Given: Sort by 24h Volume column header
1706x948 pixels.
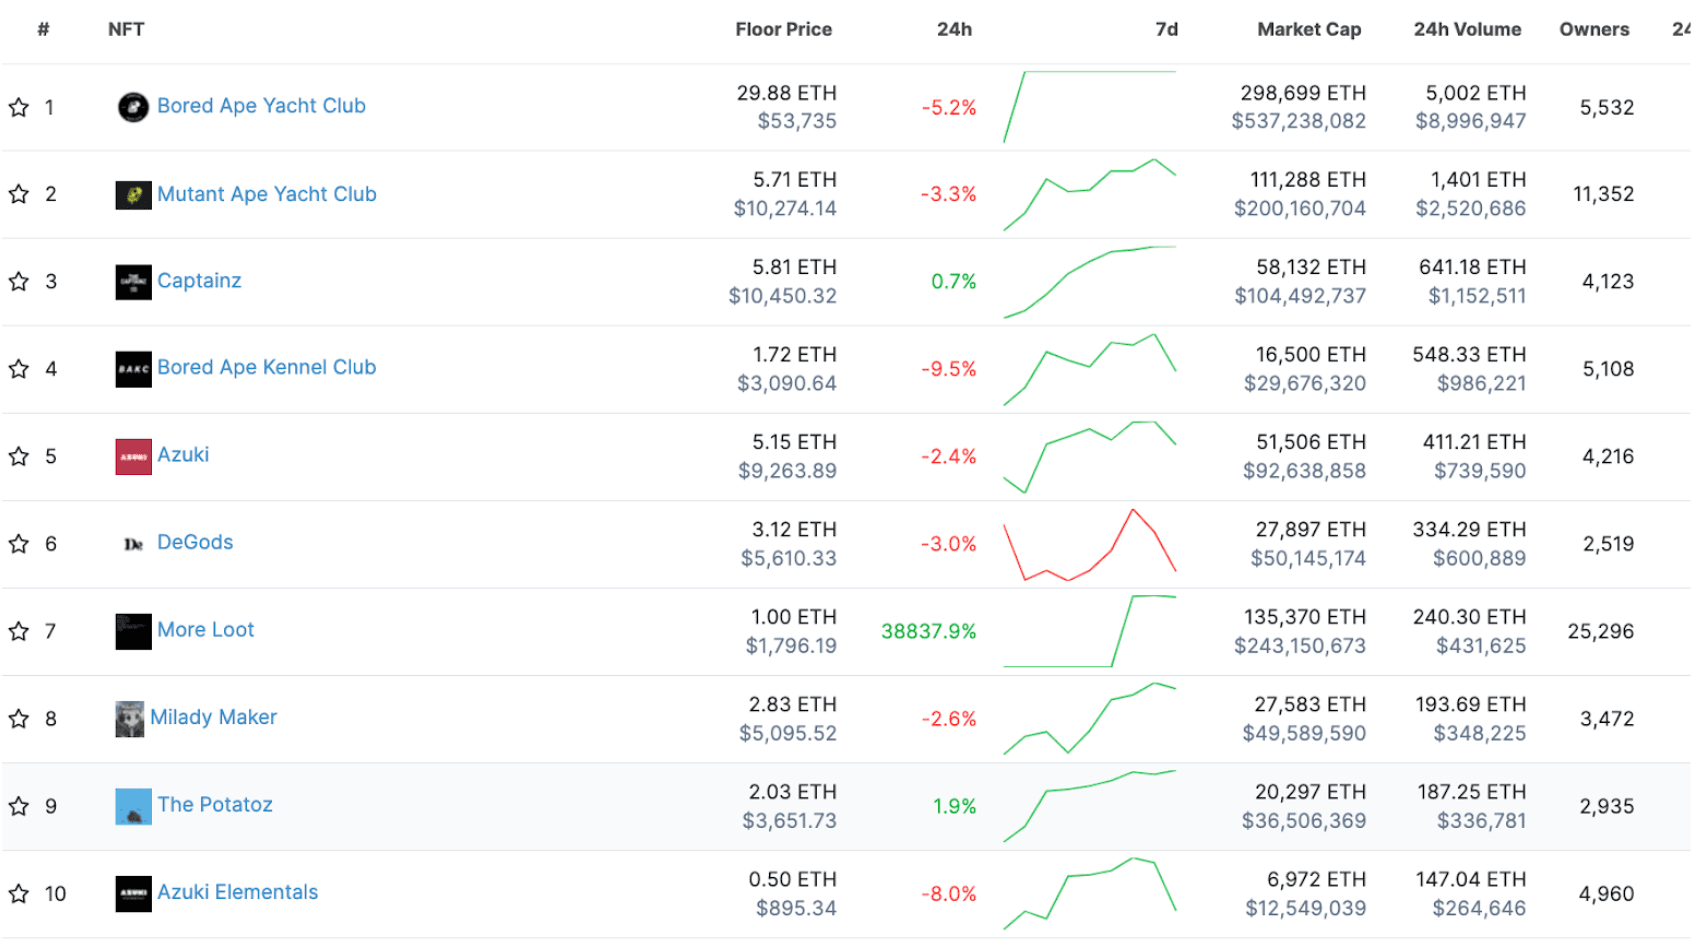Looking at the screenshot, I should click(x=1467, y=30).
